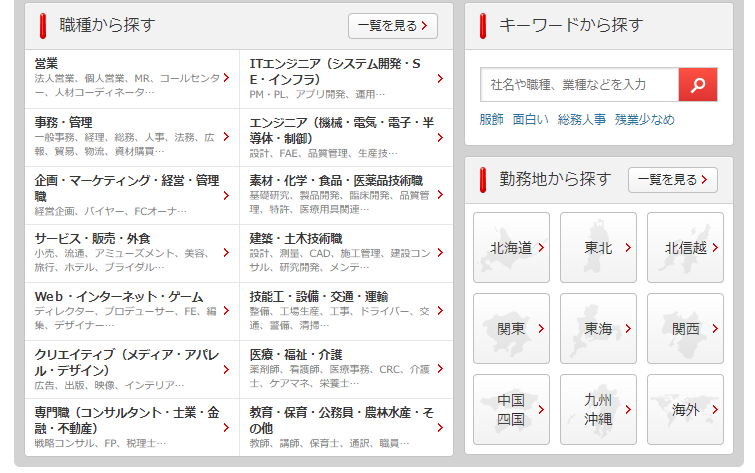Click the red arrow beside 事務・管理
Screen dimensions: 755x473
point(226,137)
